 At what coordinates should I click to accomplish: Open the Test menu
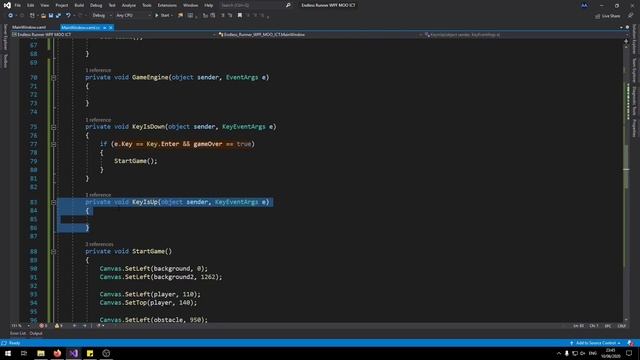point(112,5)
